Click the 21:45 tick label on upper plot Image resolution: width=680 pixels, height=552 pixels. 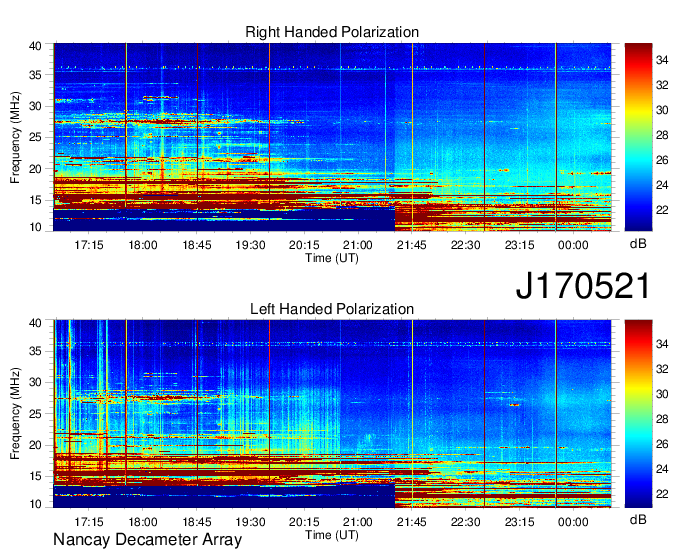coord(412,245)
